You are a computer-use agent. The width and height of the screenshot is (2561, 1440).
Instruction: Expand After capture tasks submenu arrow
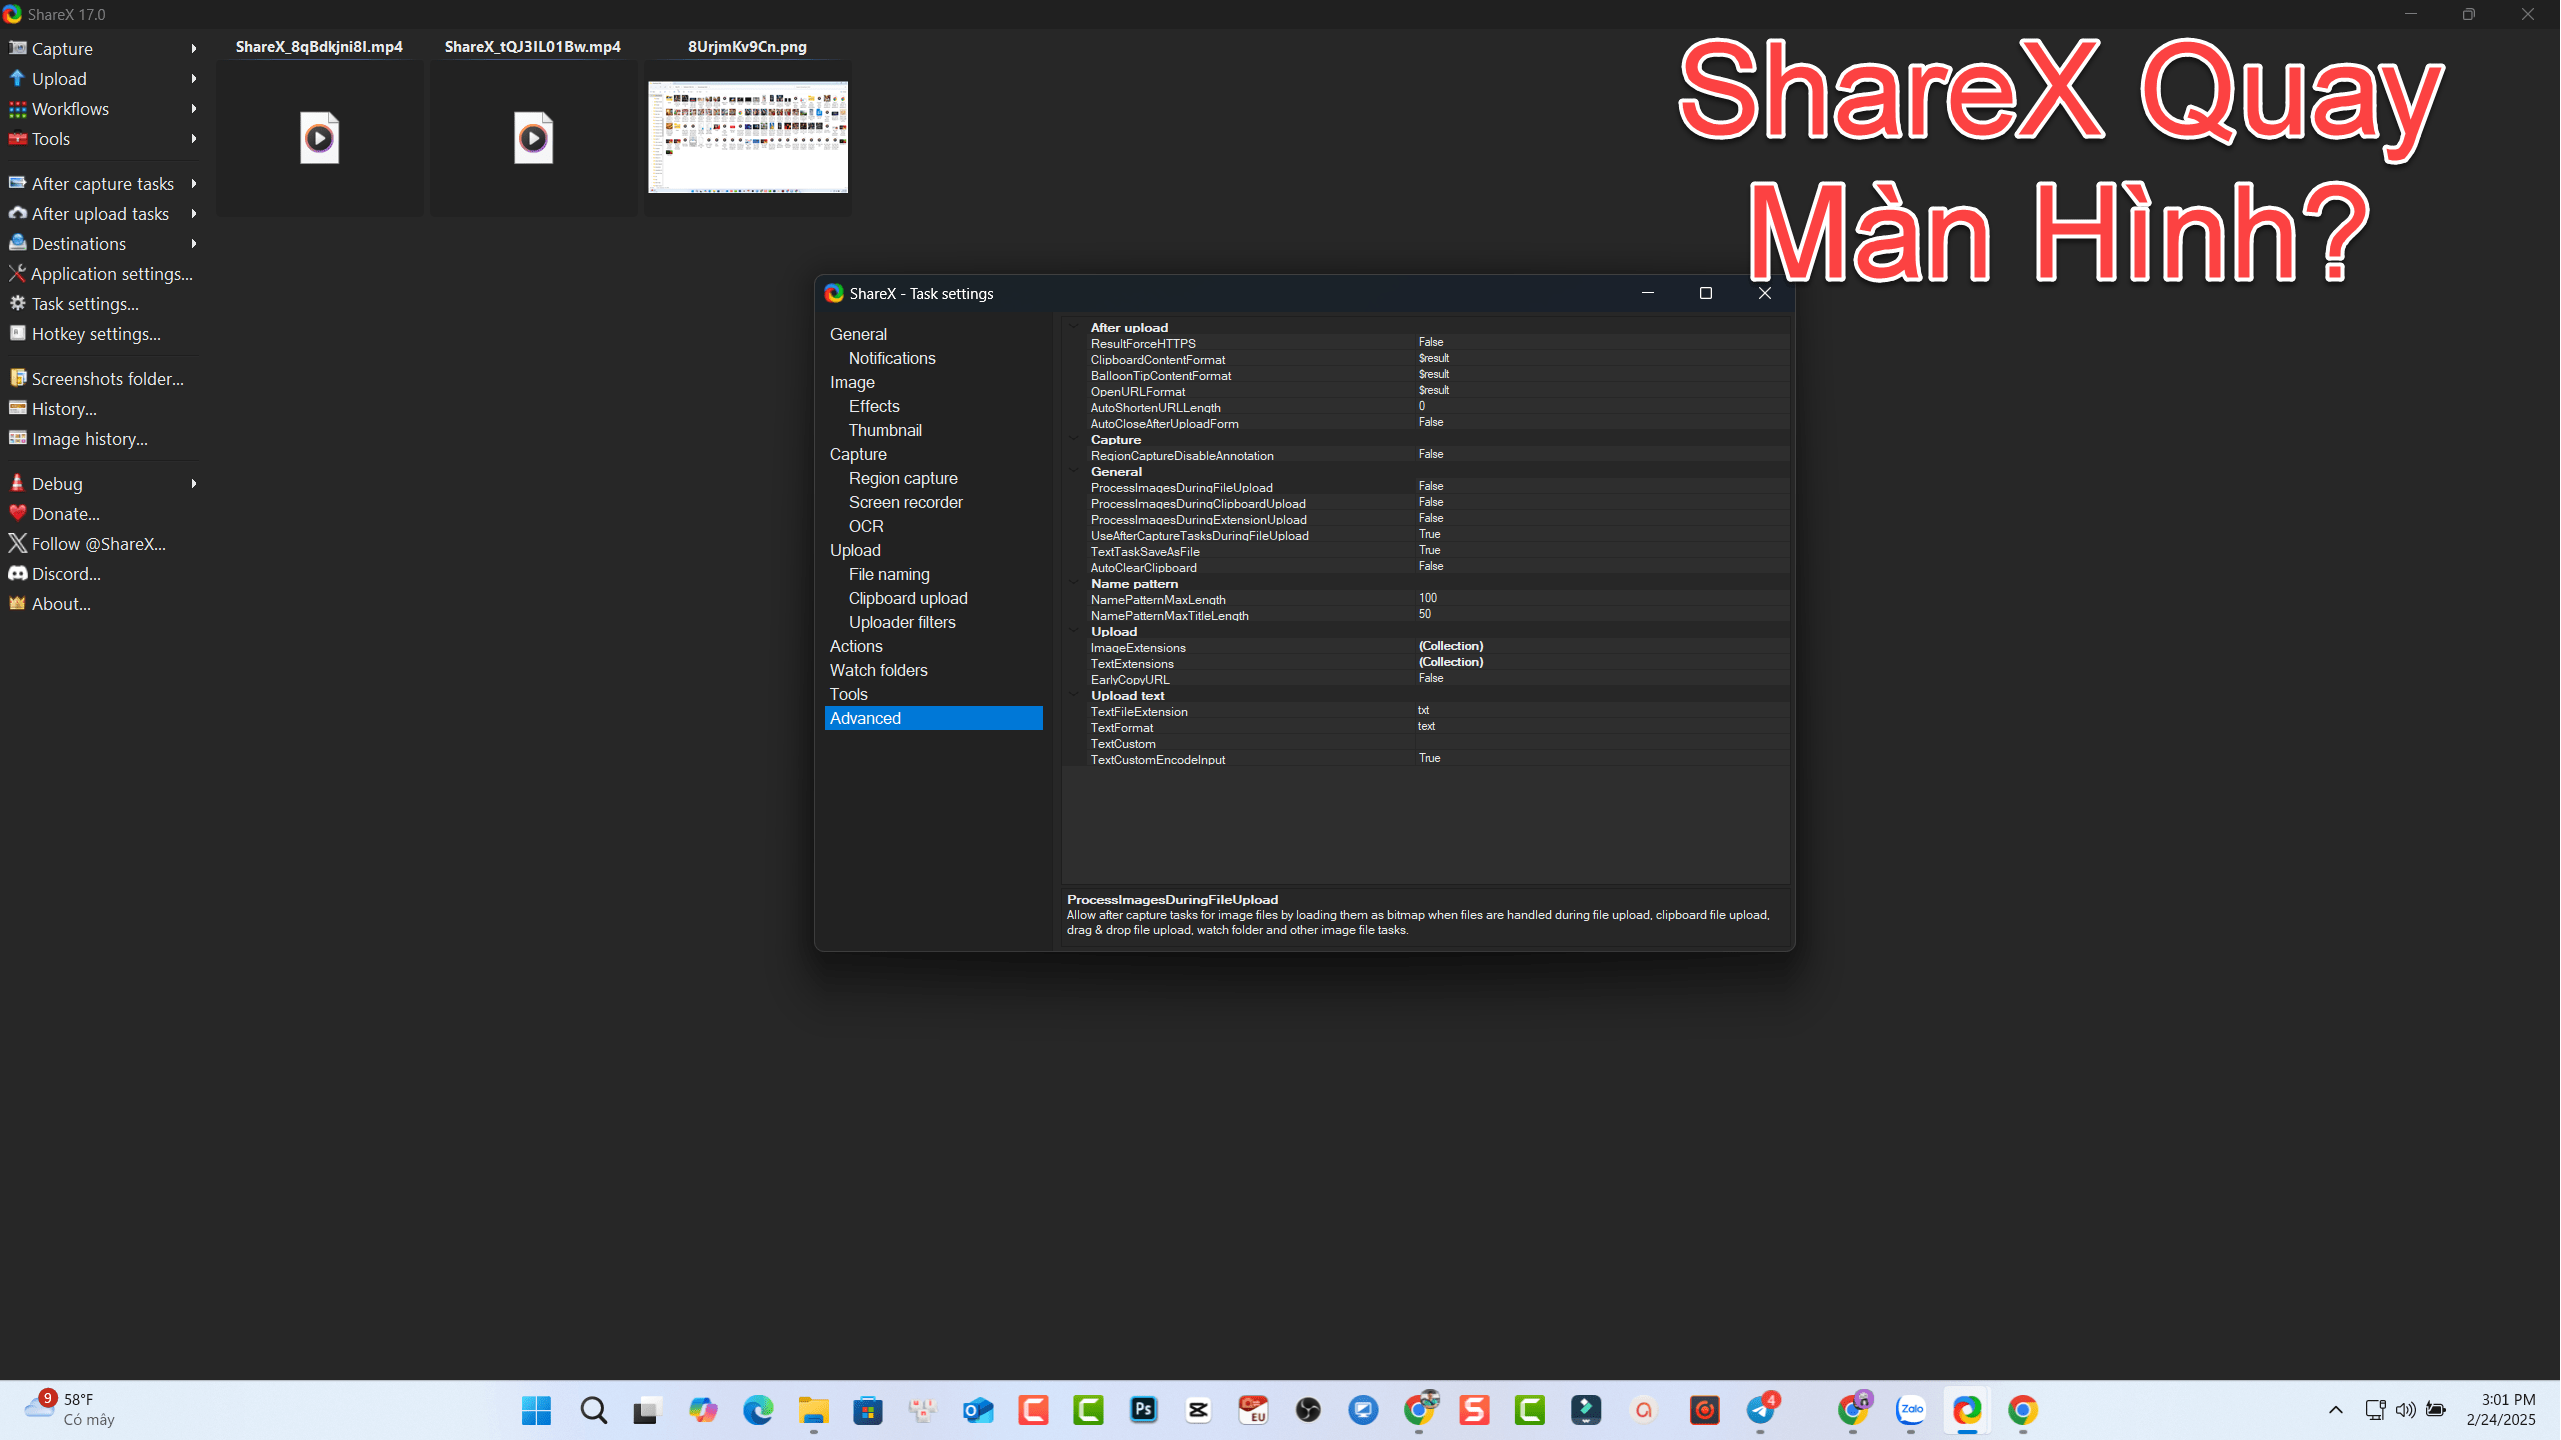click(193, 184)
